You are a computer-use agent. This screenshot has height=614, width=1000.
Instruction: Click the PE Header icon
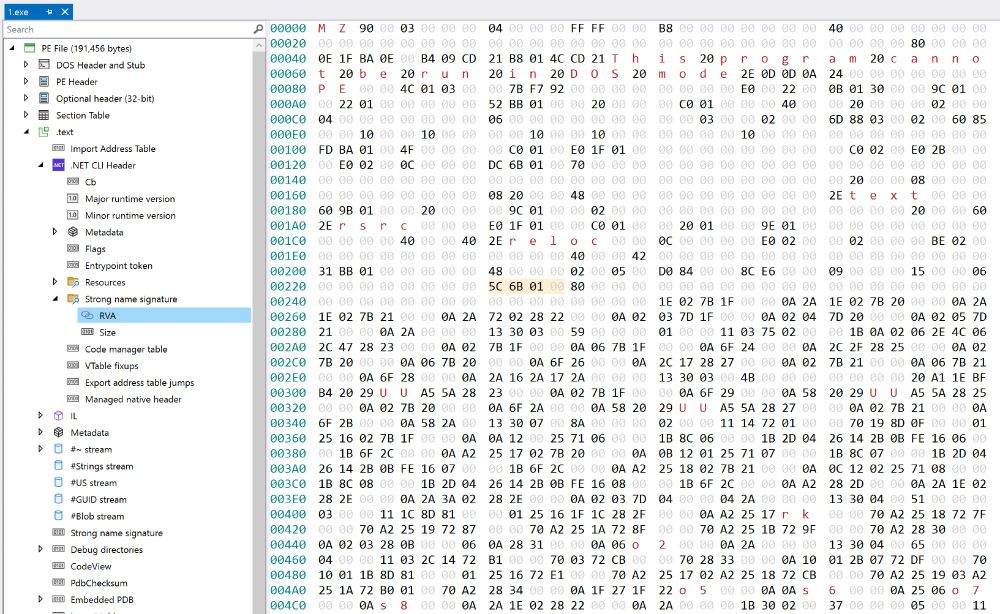pos(44,82)
